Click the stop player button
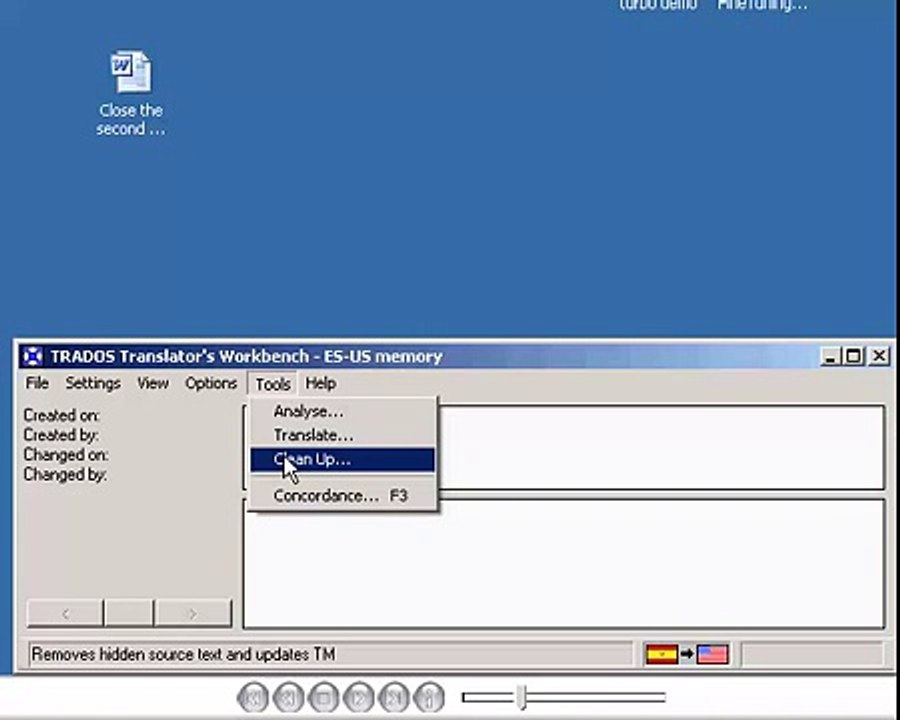 tap(324, 698)
